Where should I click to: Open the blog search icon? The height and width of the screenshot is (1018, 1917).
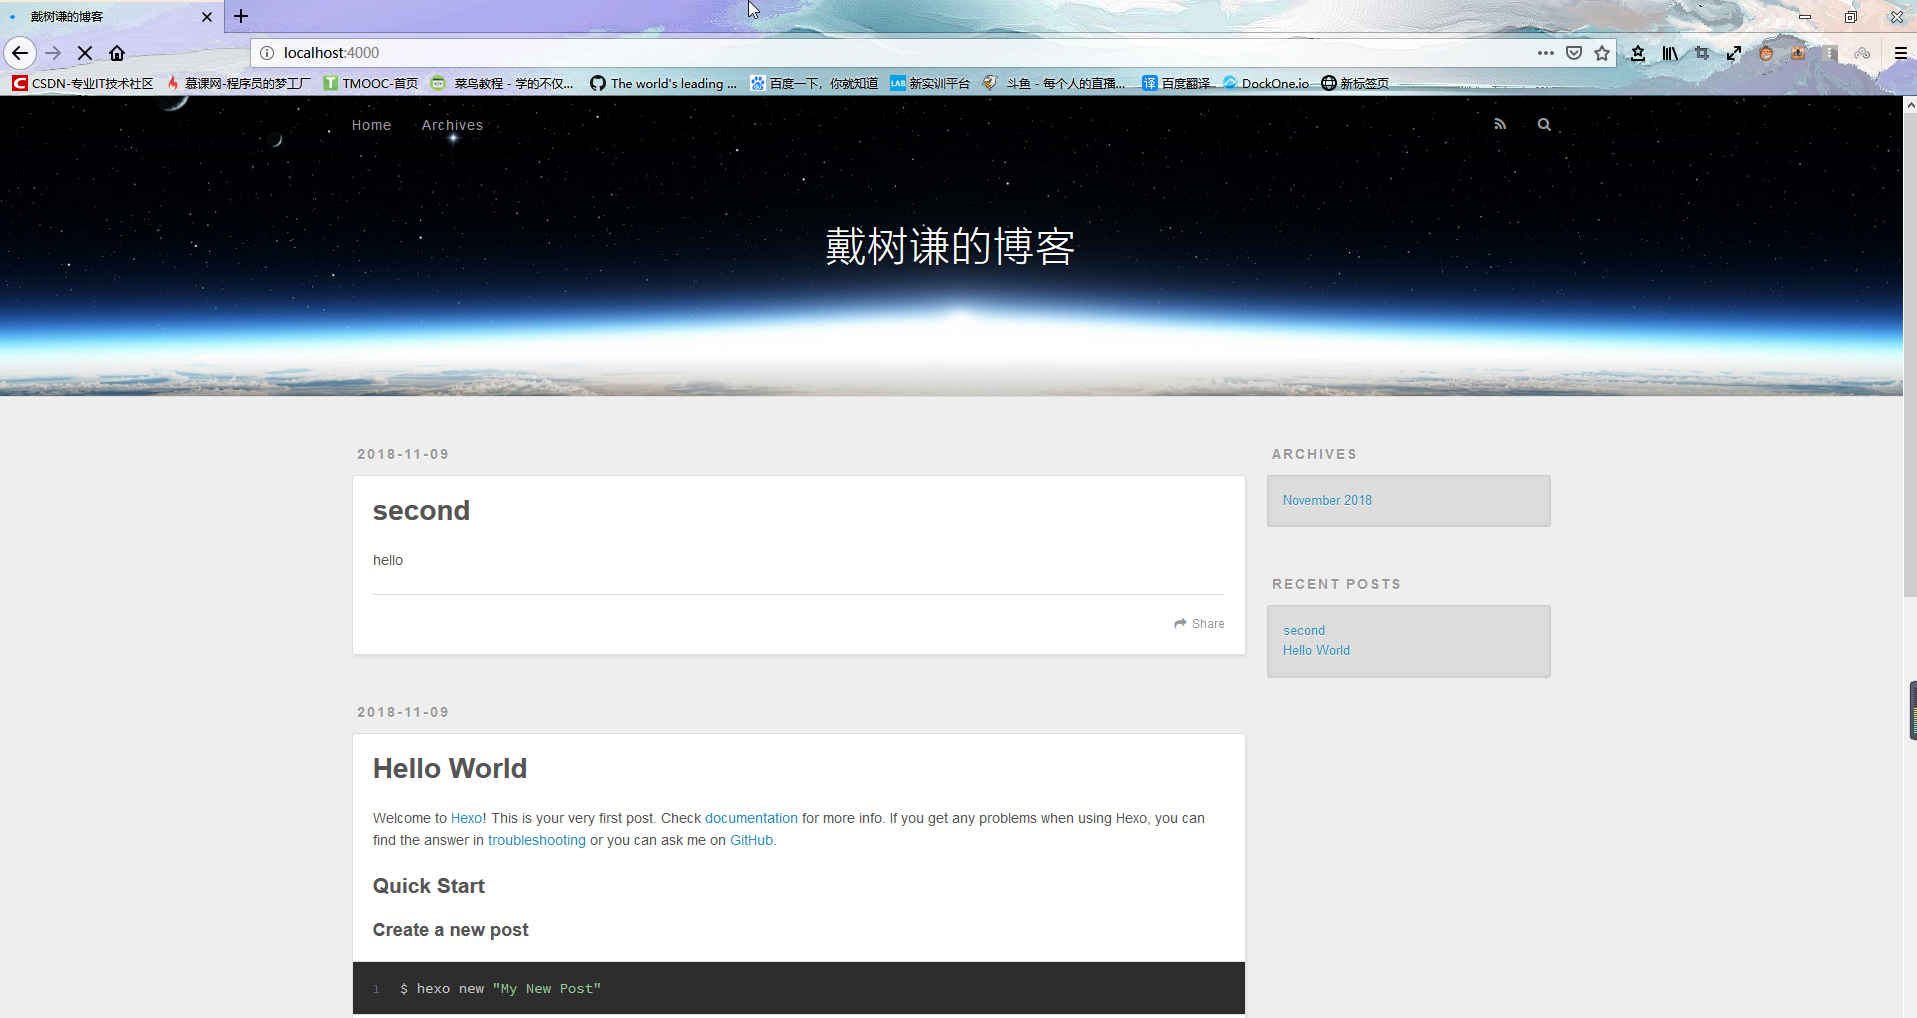click(1544, 124)
